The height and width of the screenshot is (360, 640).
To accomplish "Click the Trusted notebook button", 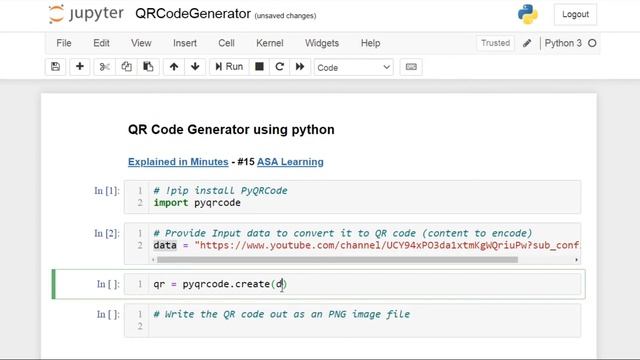I will (496, 43).
